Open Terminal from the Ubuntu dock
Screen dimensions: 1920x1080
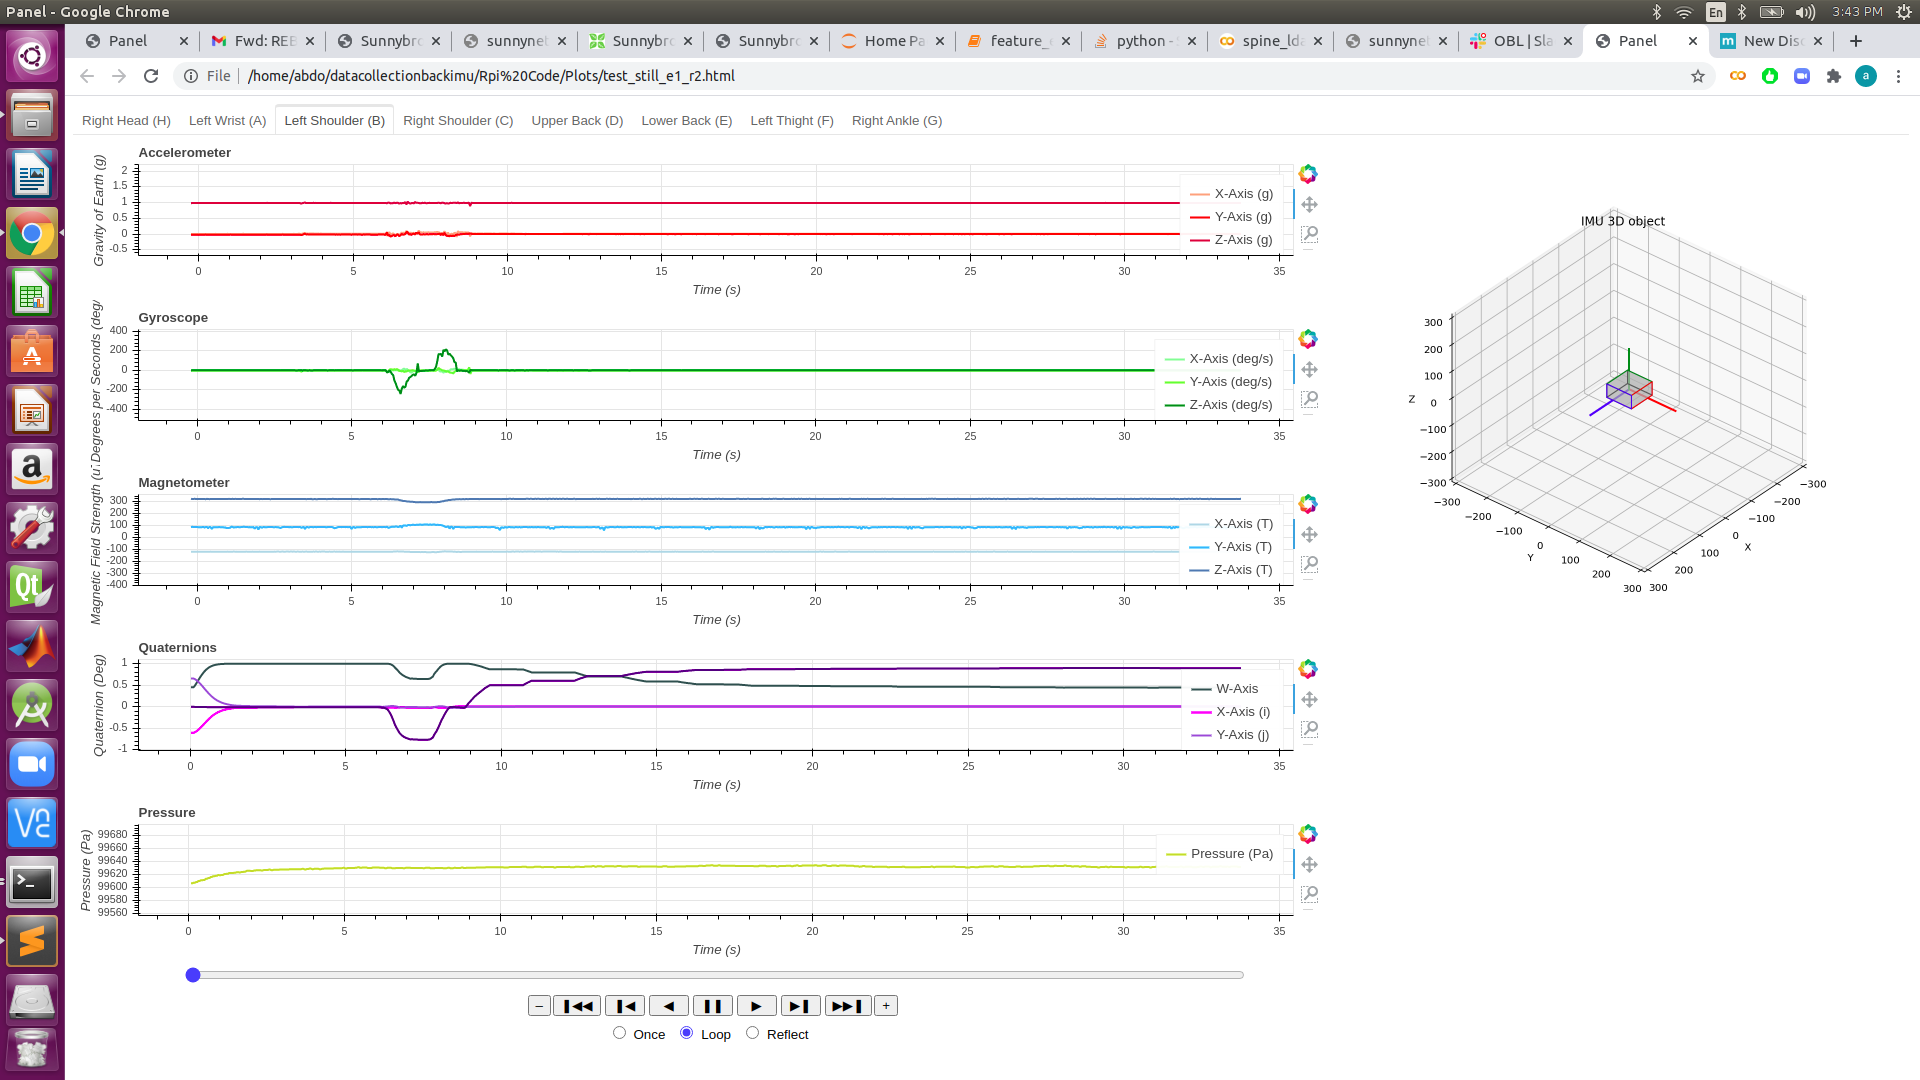click(x=31, y=883)
